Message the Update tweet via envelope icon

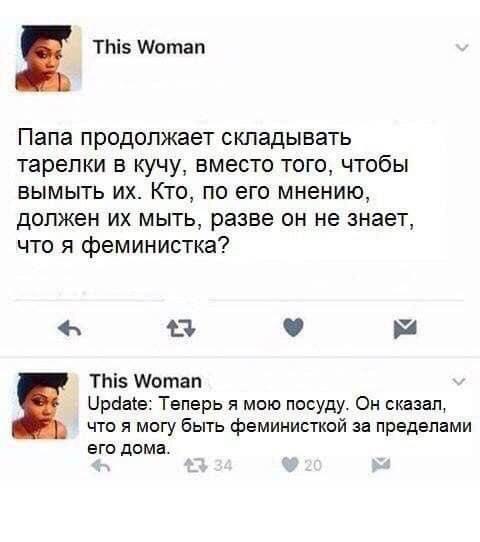pos(381,465)
